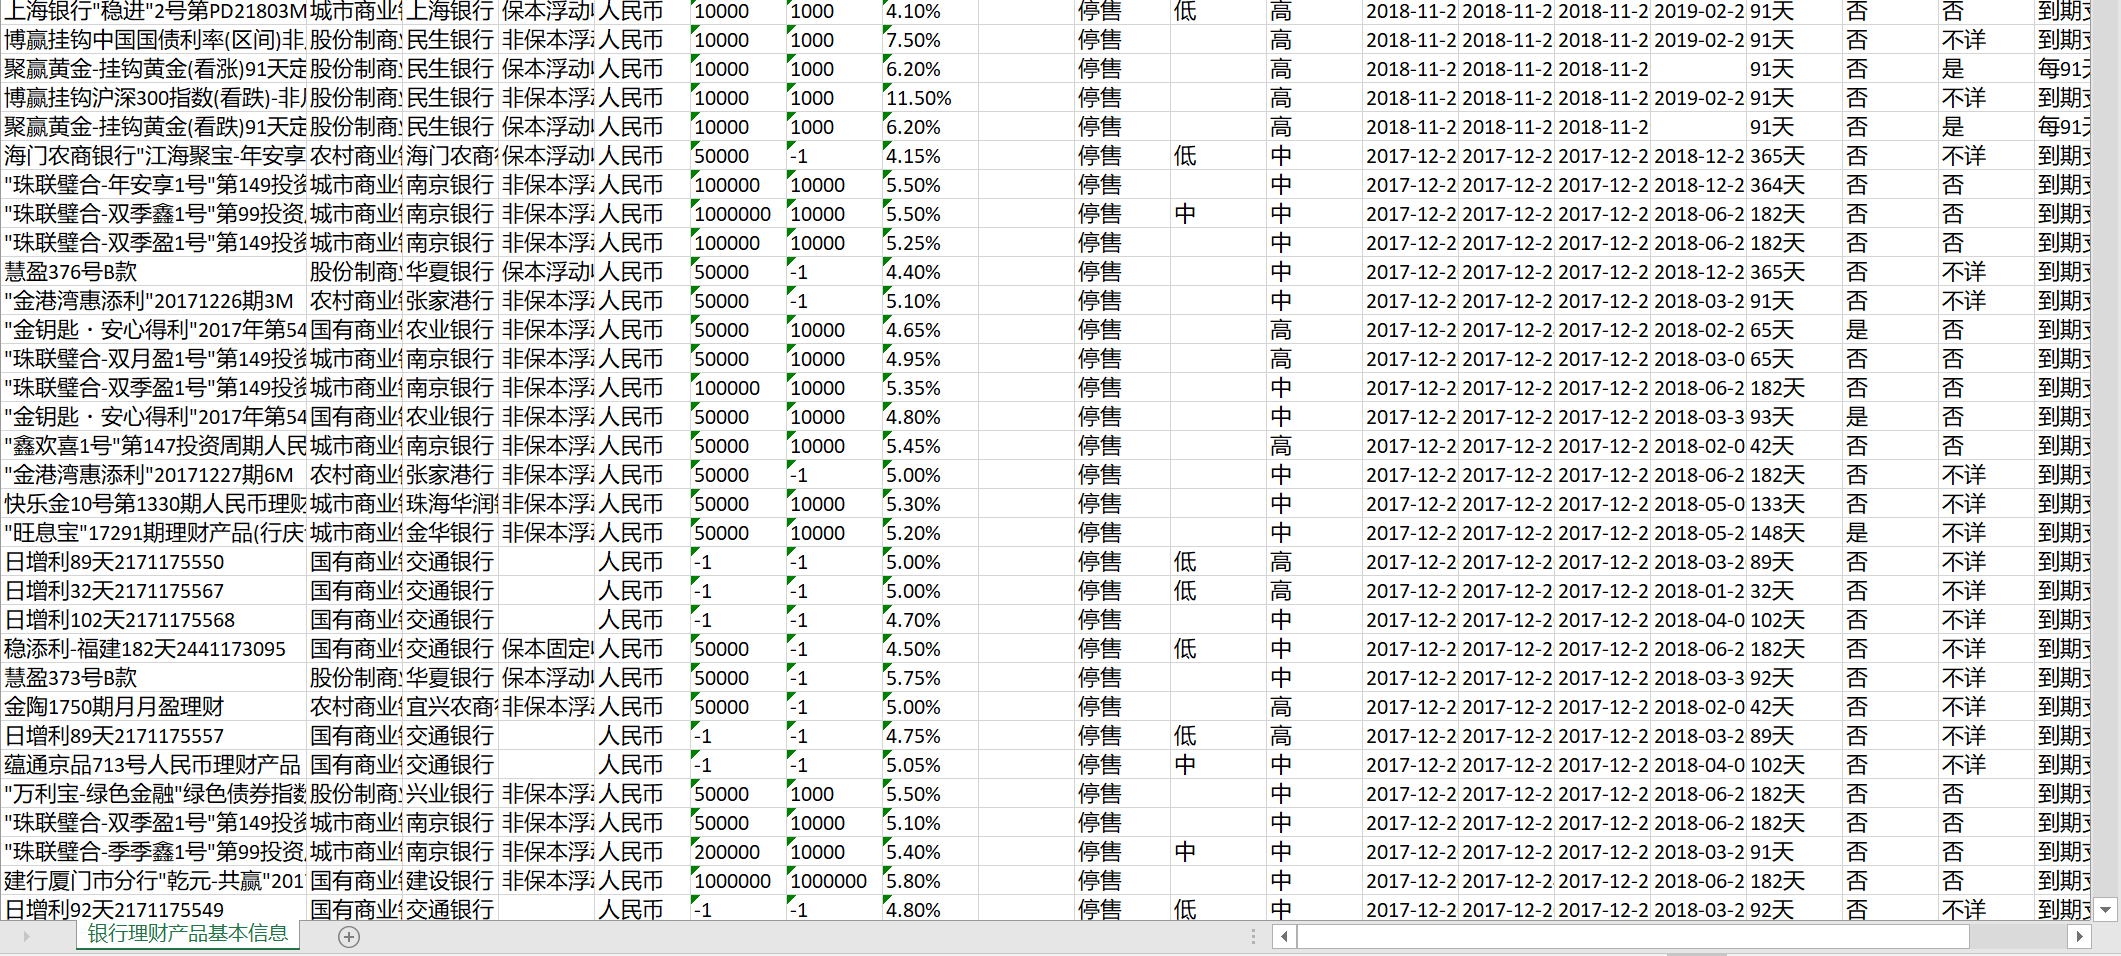The width and height of the screenshot is (2121, 956).
Task: Select the term cell 364天
Action: point(1794,185)
